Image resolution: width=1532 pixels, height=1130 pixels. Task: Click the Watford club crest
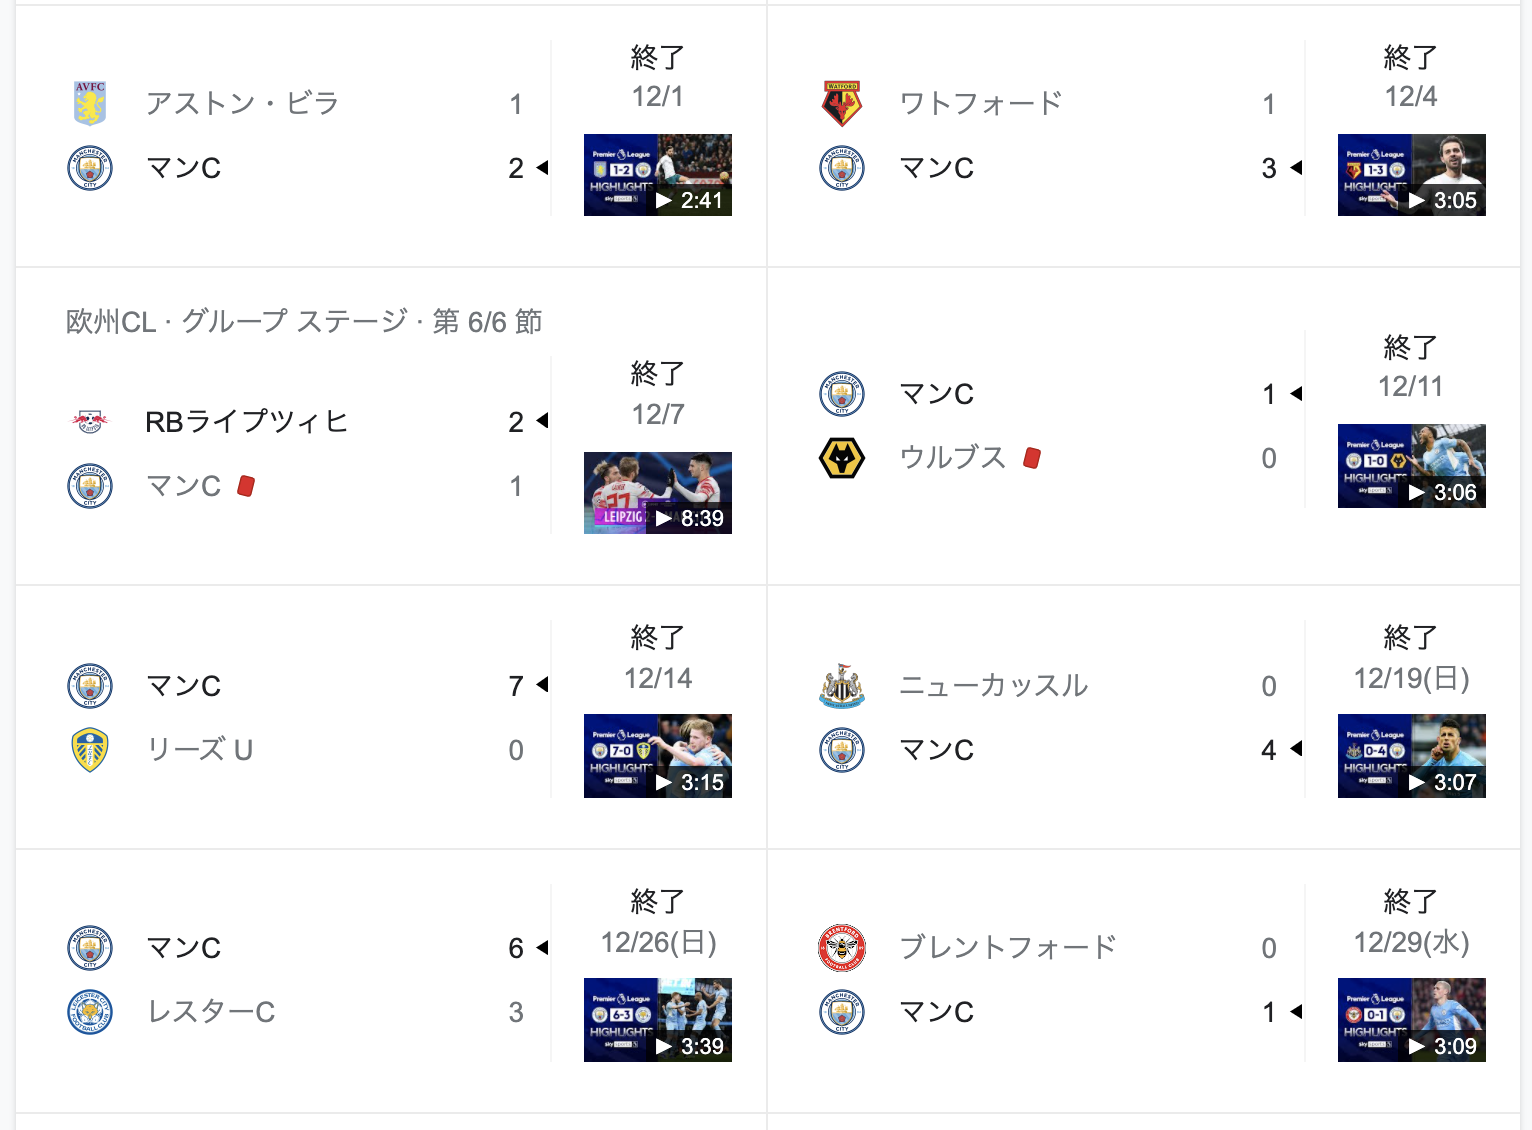click(x=842, y=103)
